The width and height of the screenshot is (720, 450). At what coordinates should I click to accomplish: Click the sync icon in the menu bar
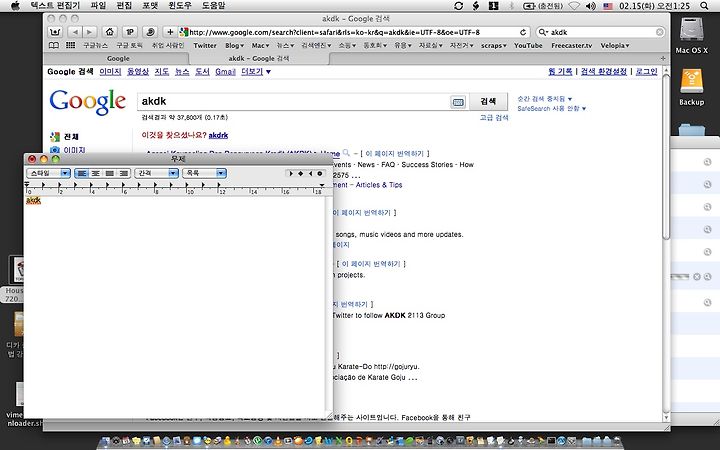click(x=458, y=6)
